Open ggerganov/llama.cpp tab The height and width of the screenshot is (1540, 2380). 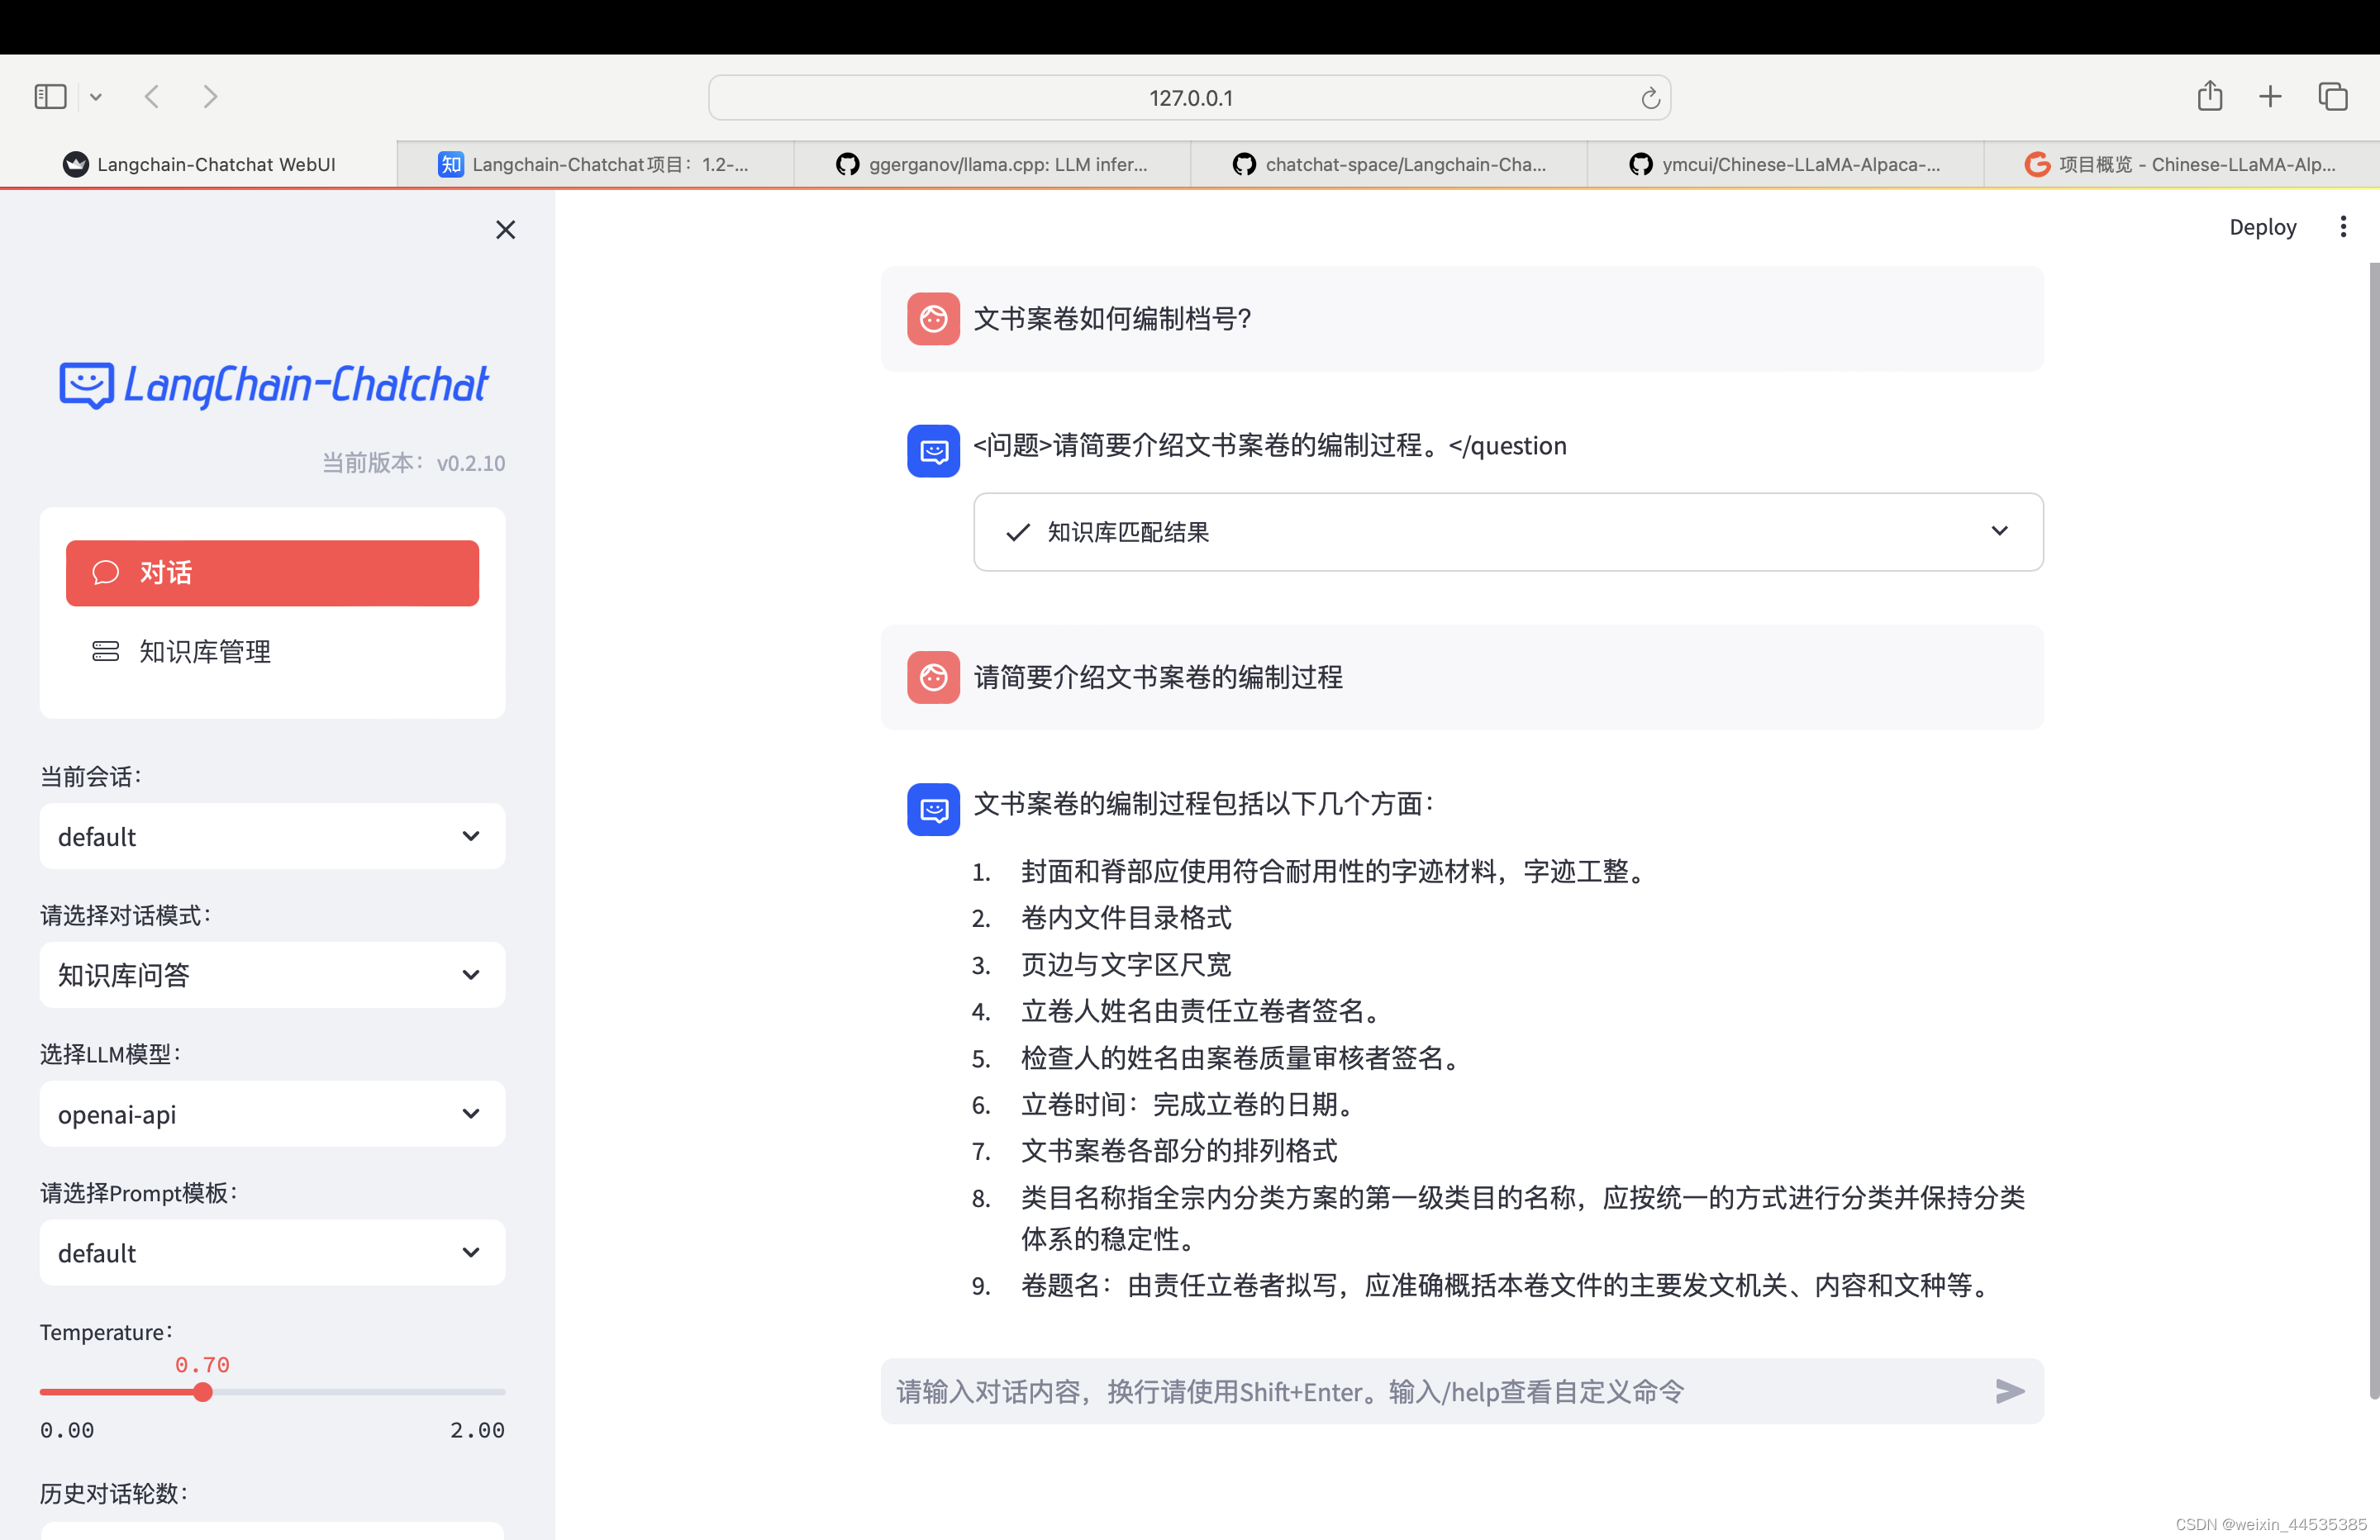992,164
